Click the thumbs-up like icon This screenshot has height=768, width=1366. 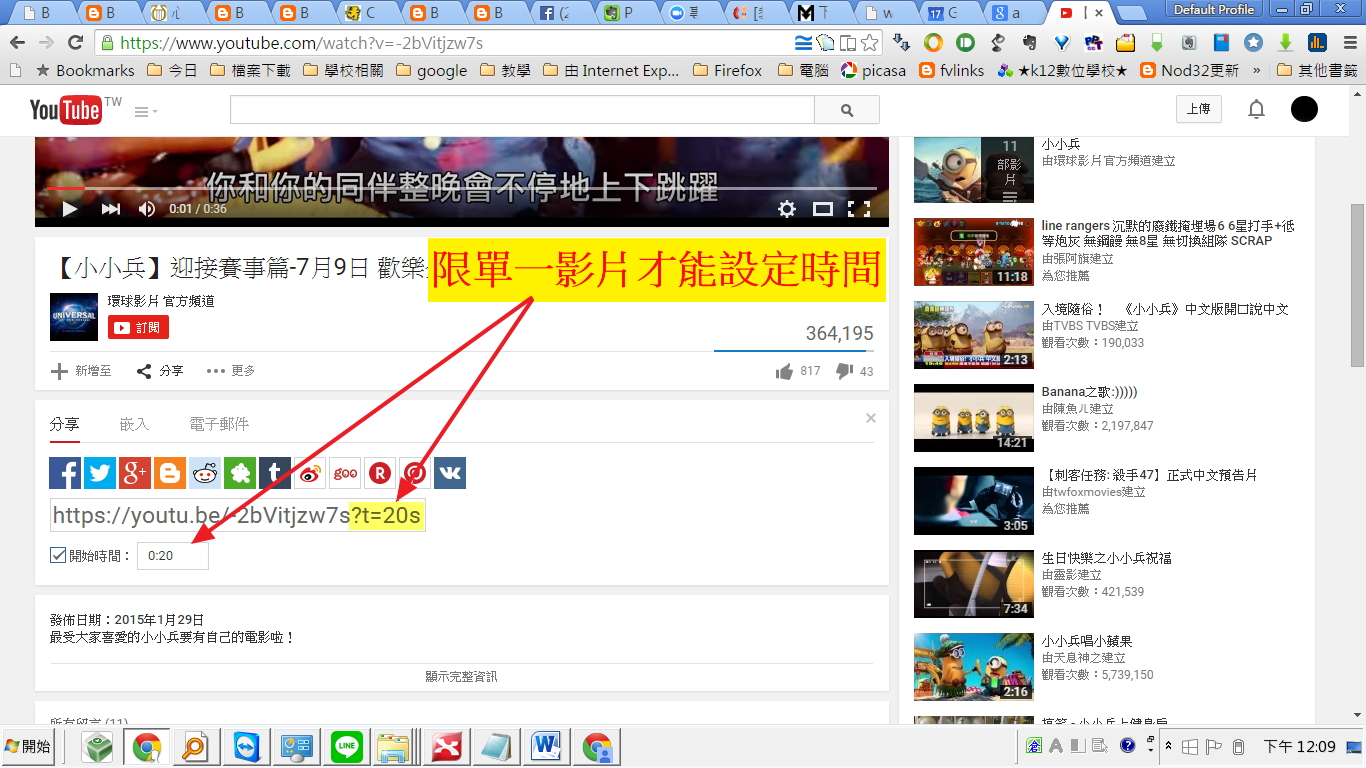pyautogui.click(x=785, y=371)
